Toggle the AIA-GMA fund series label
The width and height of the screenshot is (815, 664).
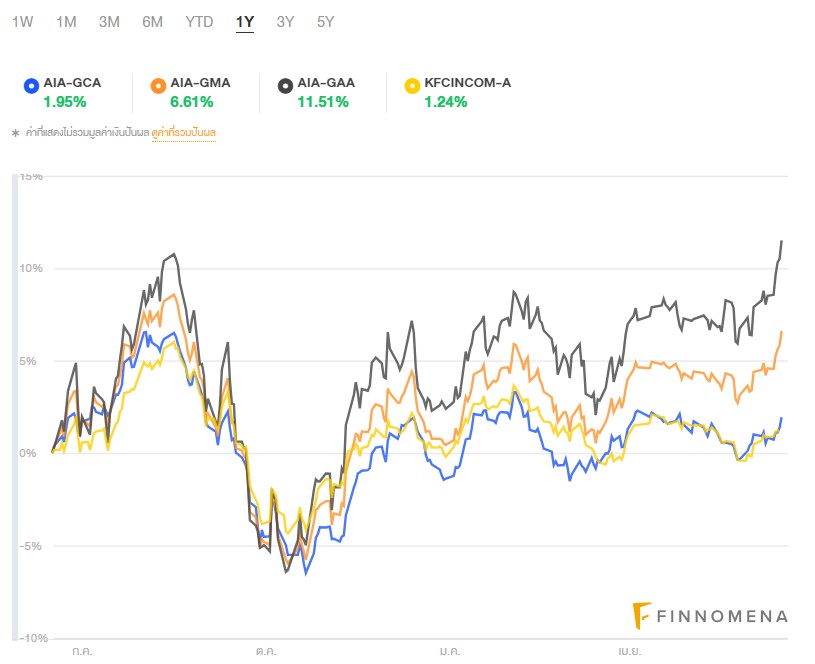pos(201,83)
